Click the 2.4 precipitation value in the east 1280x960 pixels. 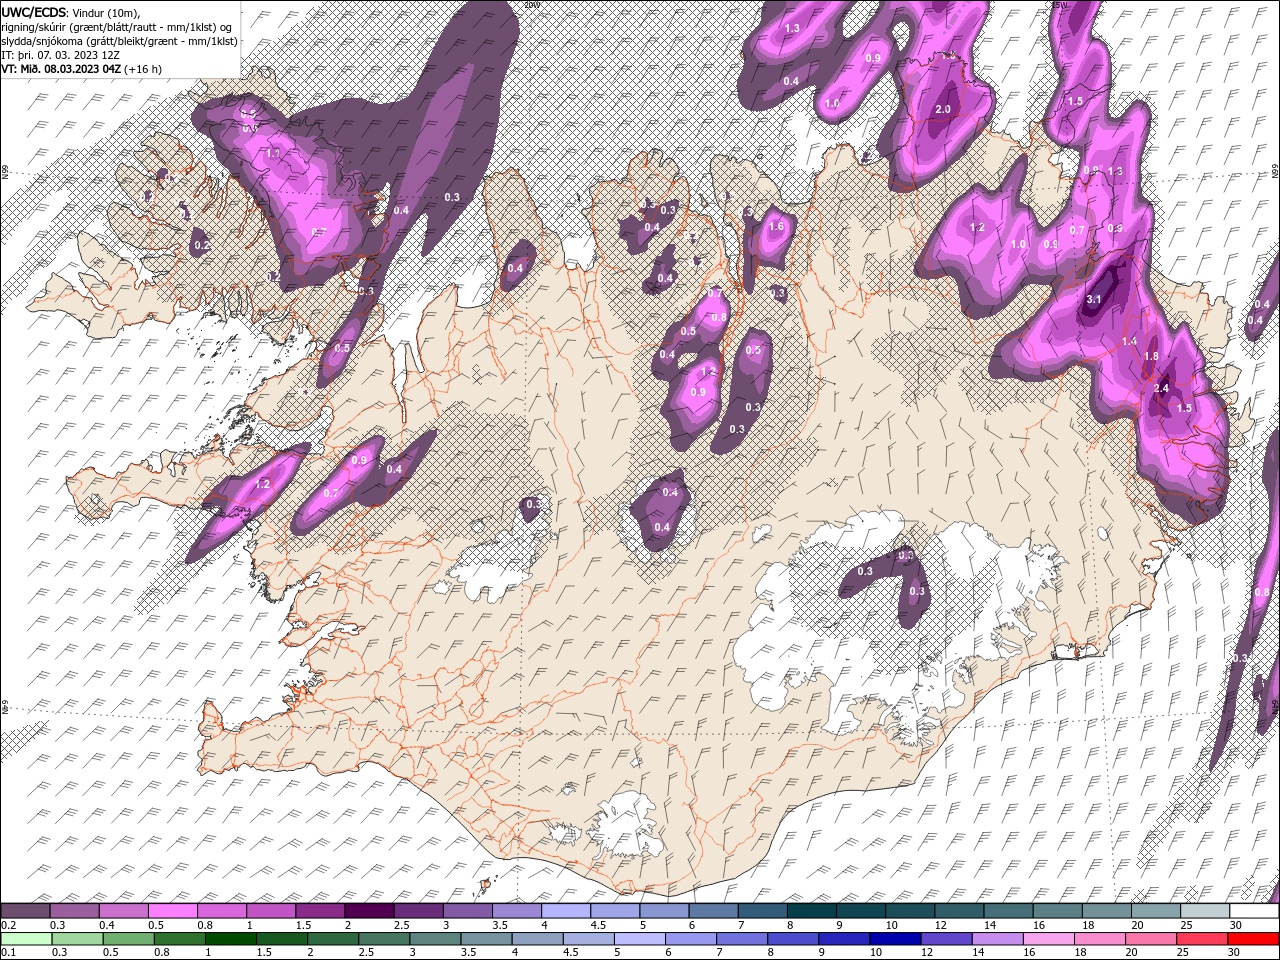(1161, 388)
